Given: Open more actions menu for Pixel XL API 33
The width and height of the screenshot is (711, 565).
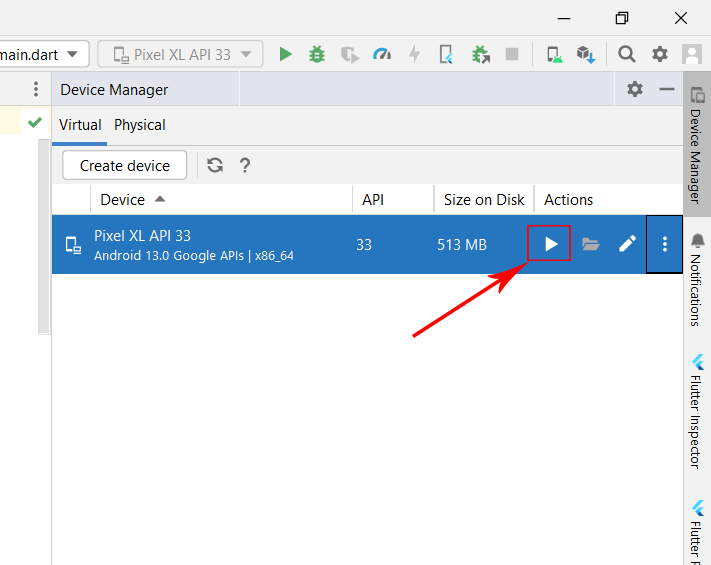Looking at the screenshot, I should pos(665,244).
